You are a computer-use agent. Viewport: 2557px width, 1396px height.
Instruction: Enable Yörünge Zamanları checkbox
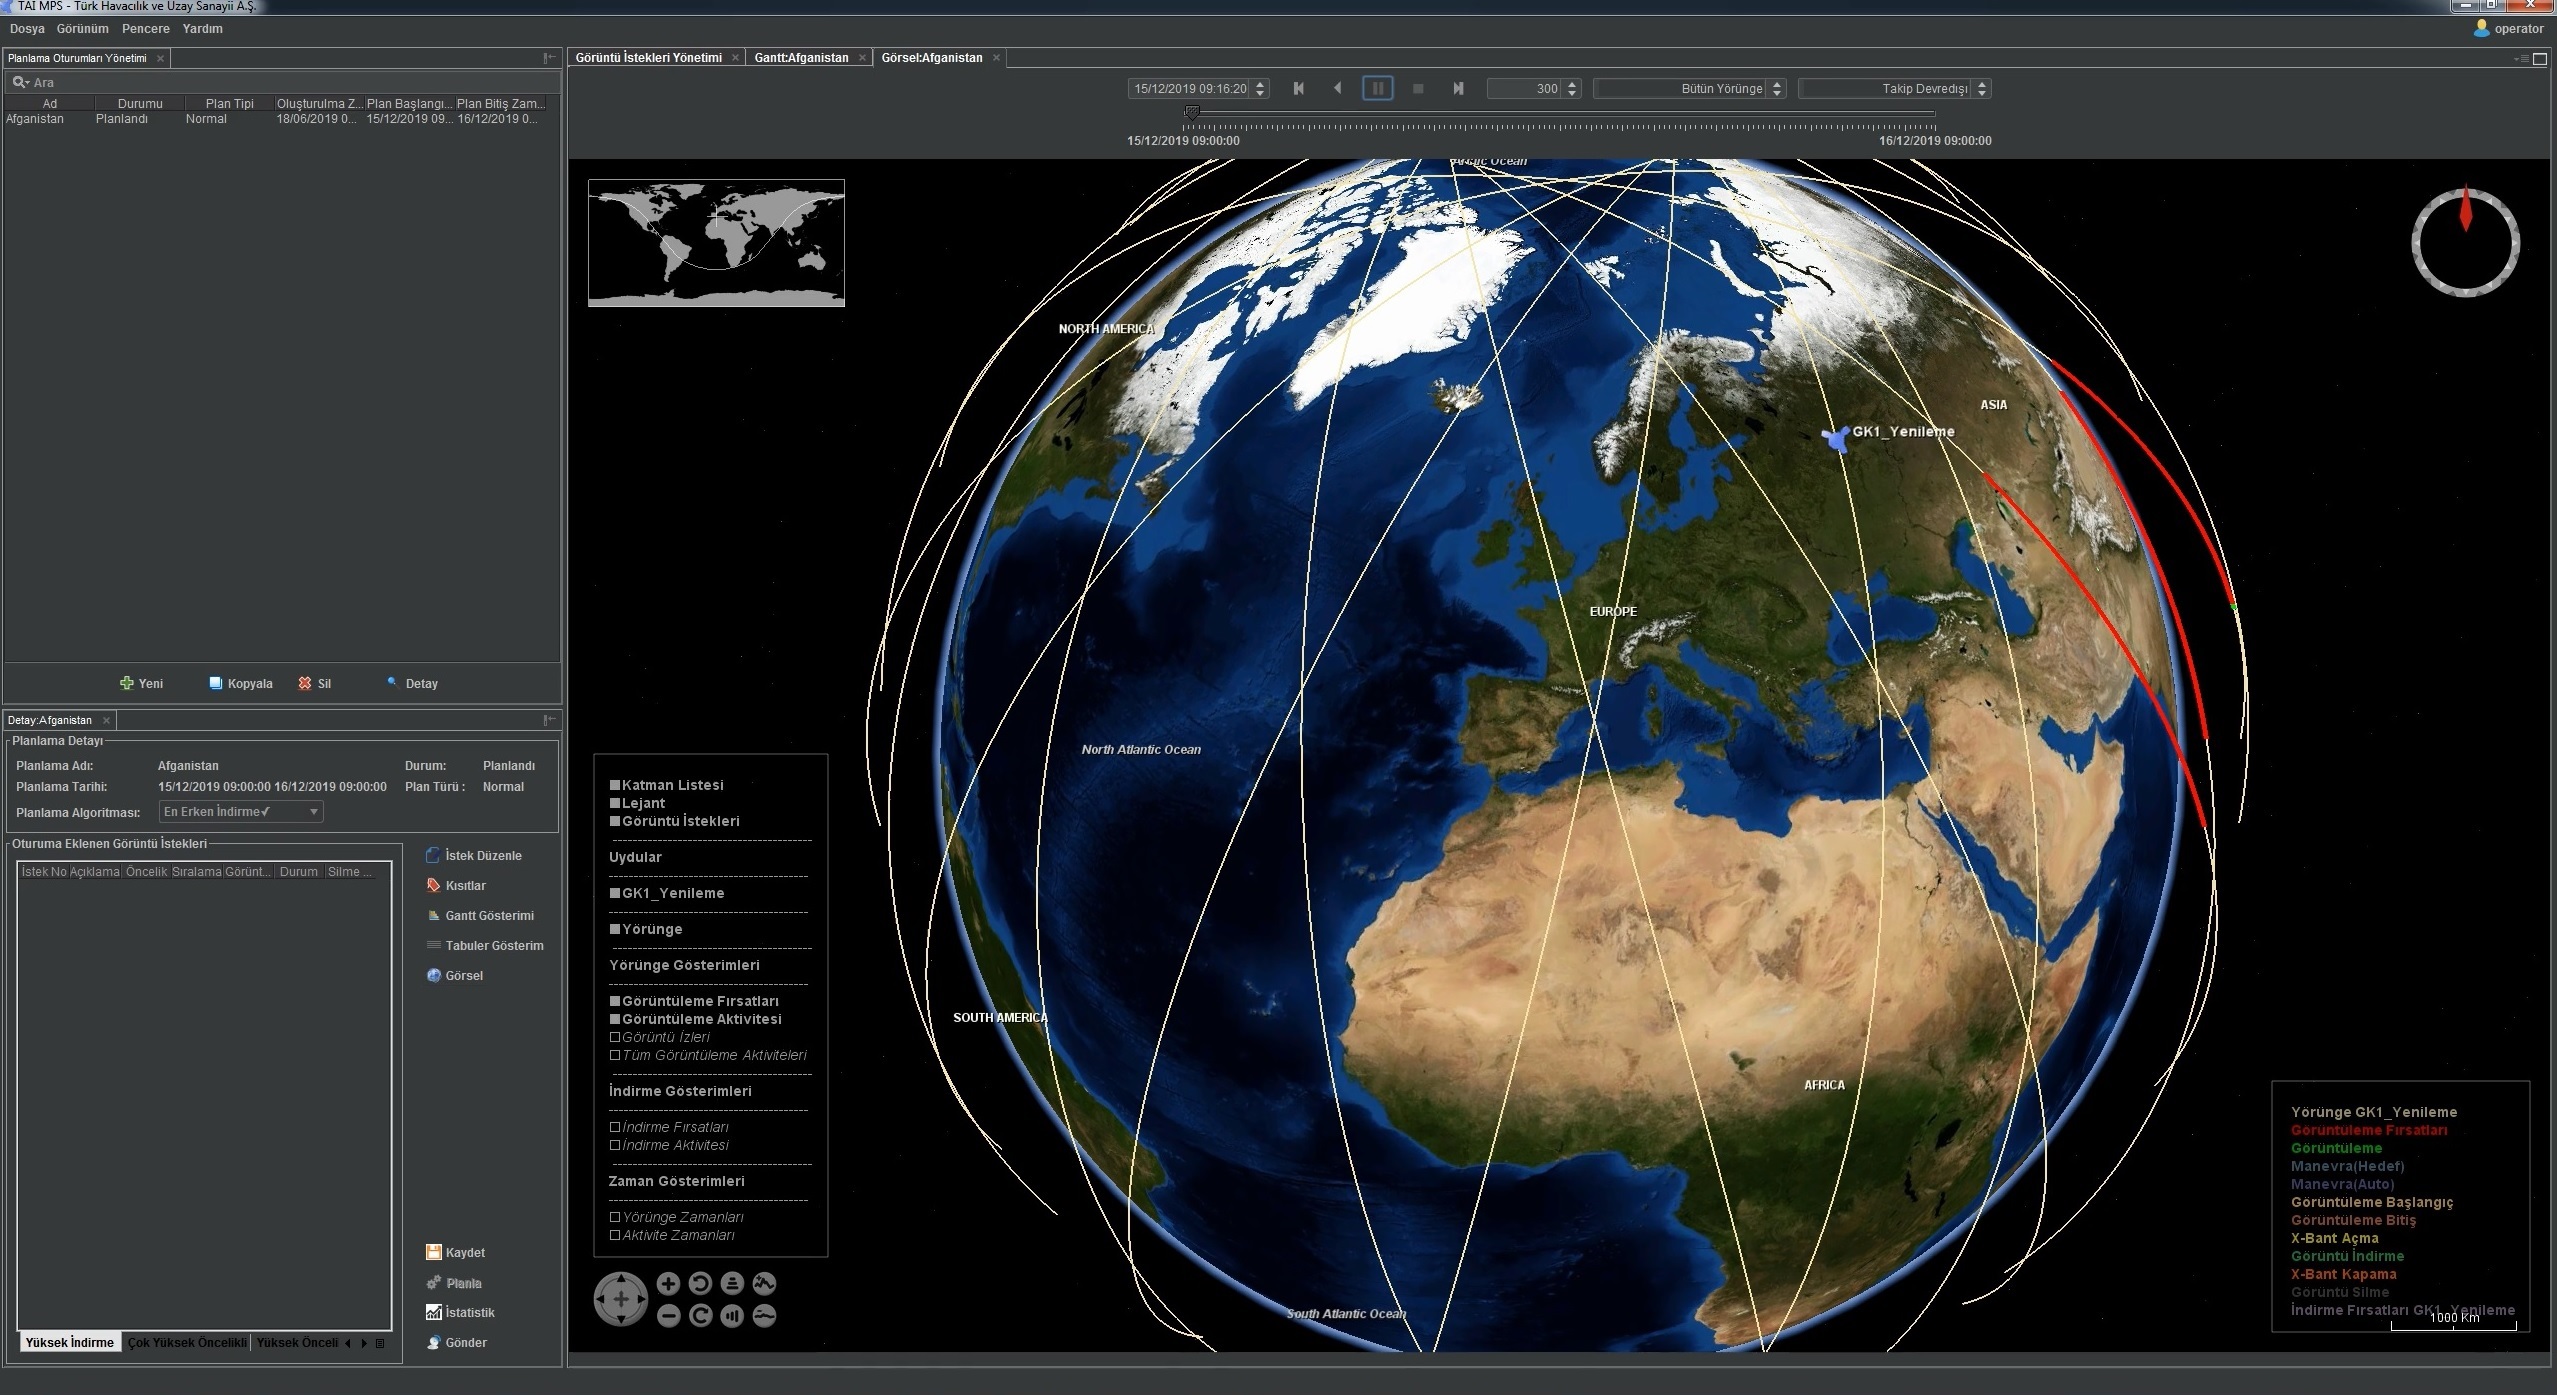click(x=615, y=1218)
